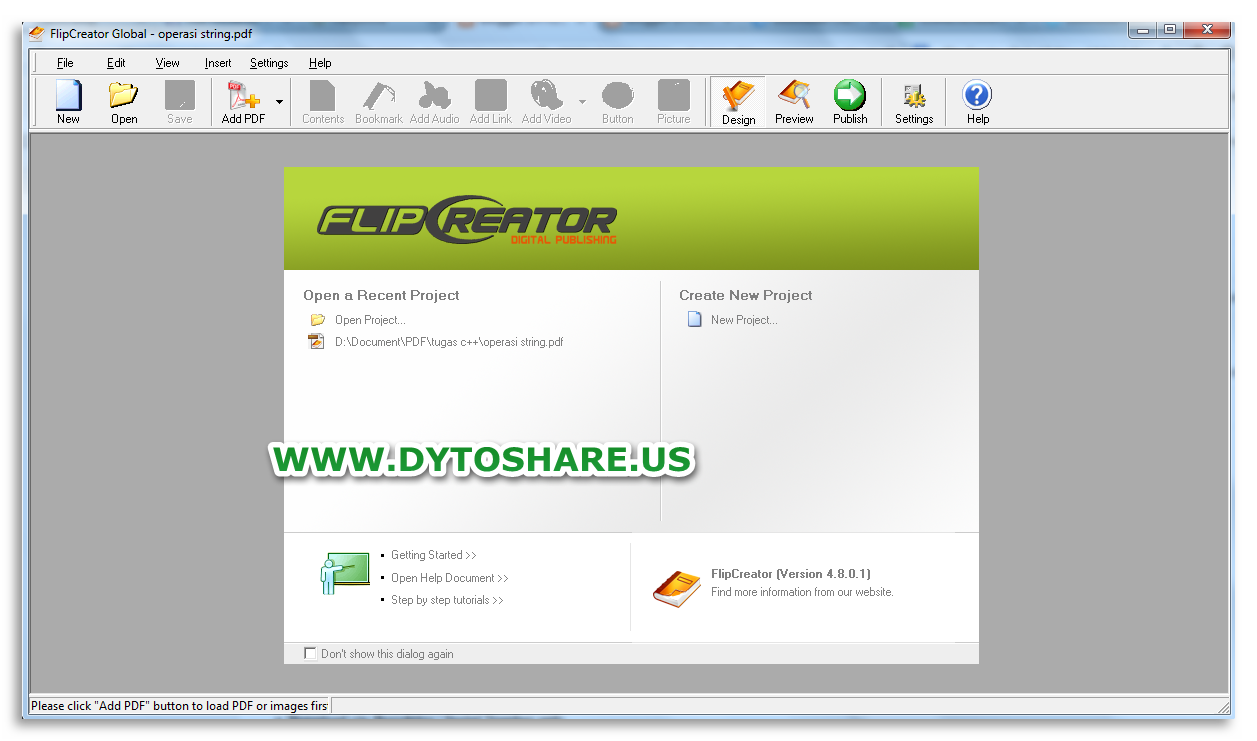The image size is (1257, 741).
Task: Click FlipCreator (Version 4.8.0.1) text
Action: [791, 574]
